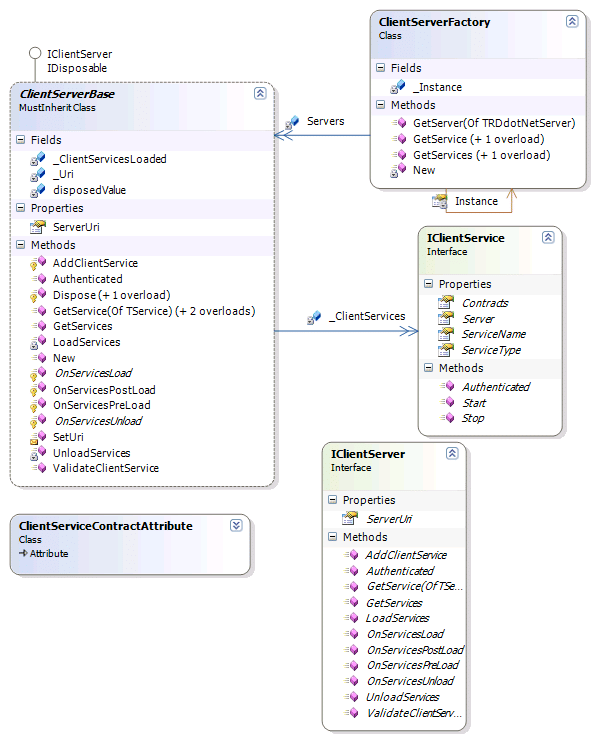Select OnServicesPostLoad in ClientServerBase

click(104, 390)
